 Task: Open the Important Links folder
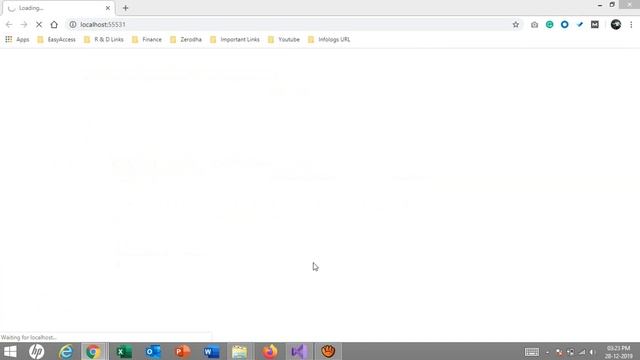tap(235, 40)
